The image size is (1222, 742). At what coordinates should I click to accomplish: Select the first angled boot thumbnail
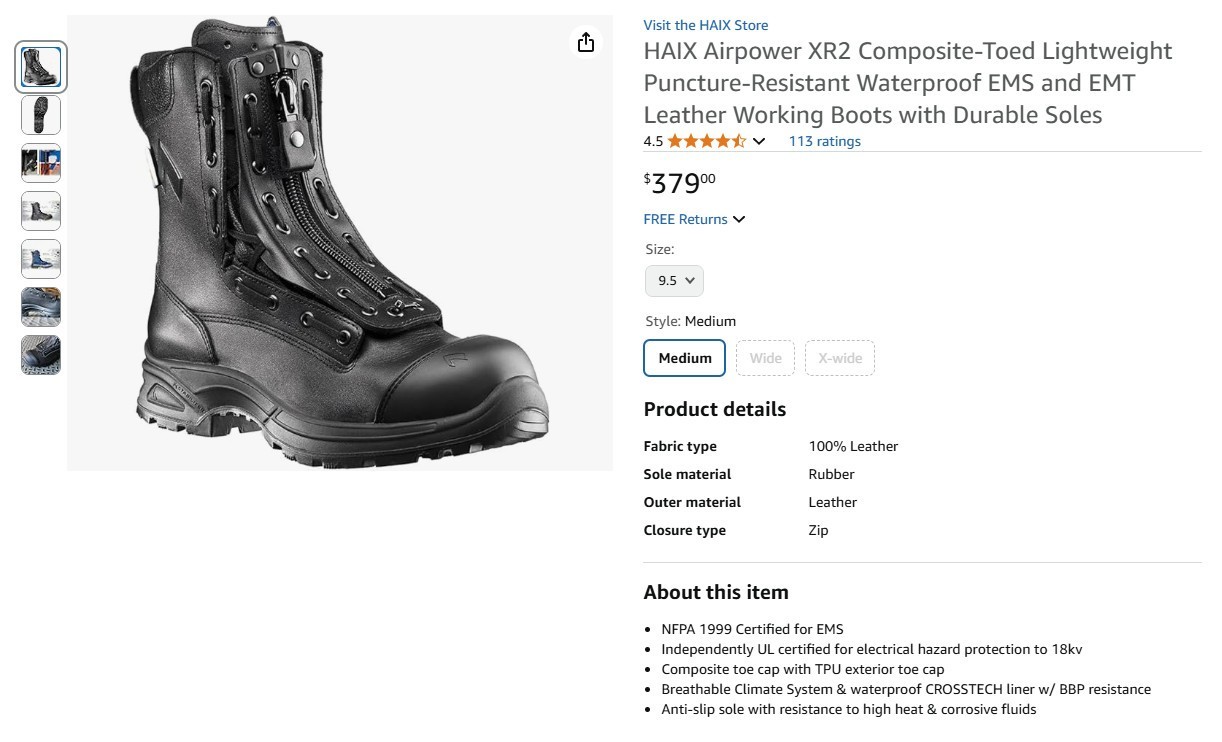[x=41, y=67]
